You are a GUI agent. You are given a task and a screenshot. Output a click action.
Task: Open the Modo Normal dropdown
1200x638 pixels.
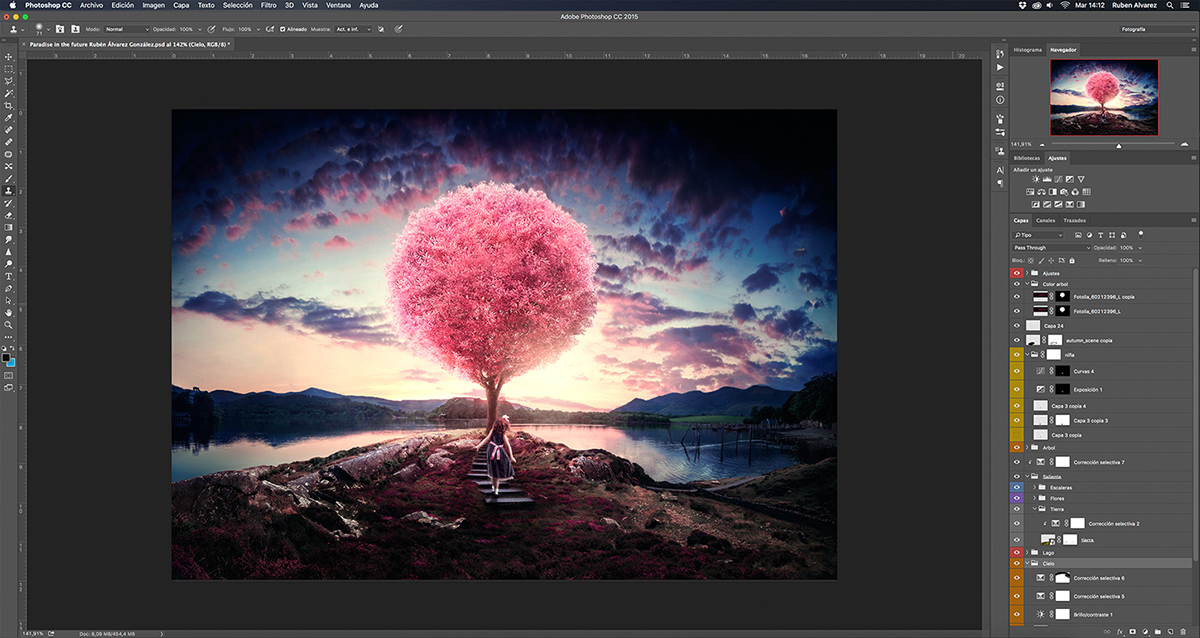click(x=127, y=29)
